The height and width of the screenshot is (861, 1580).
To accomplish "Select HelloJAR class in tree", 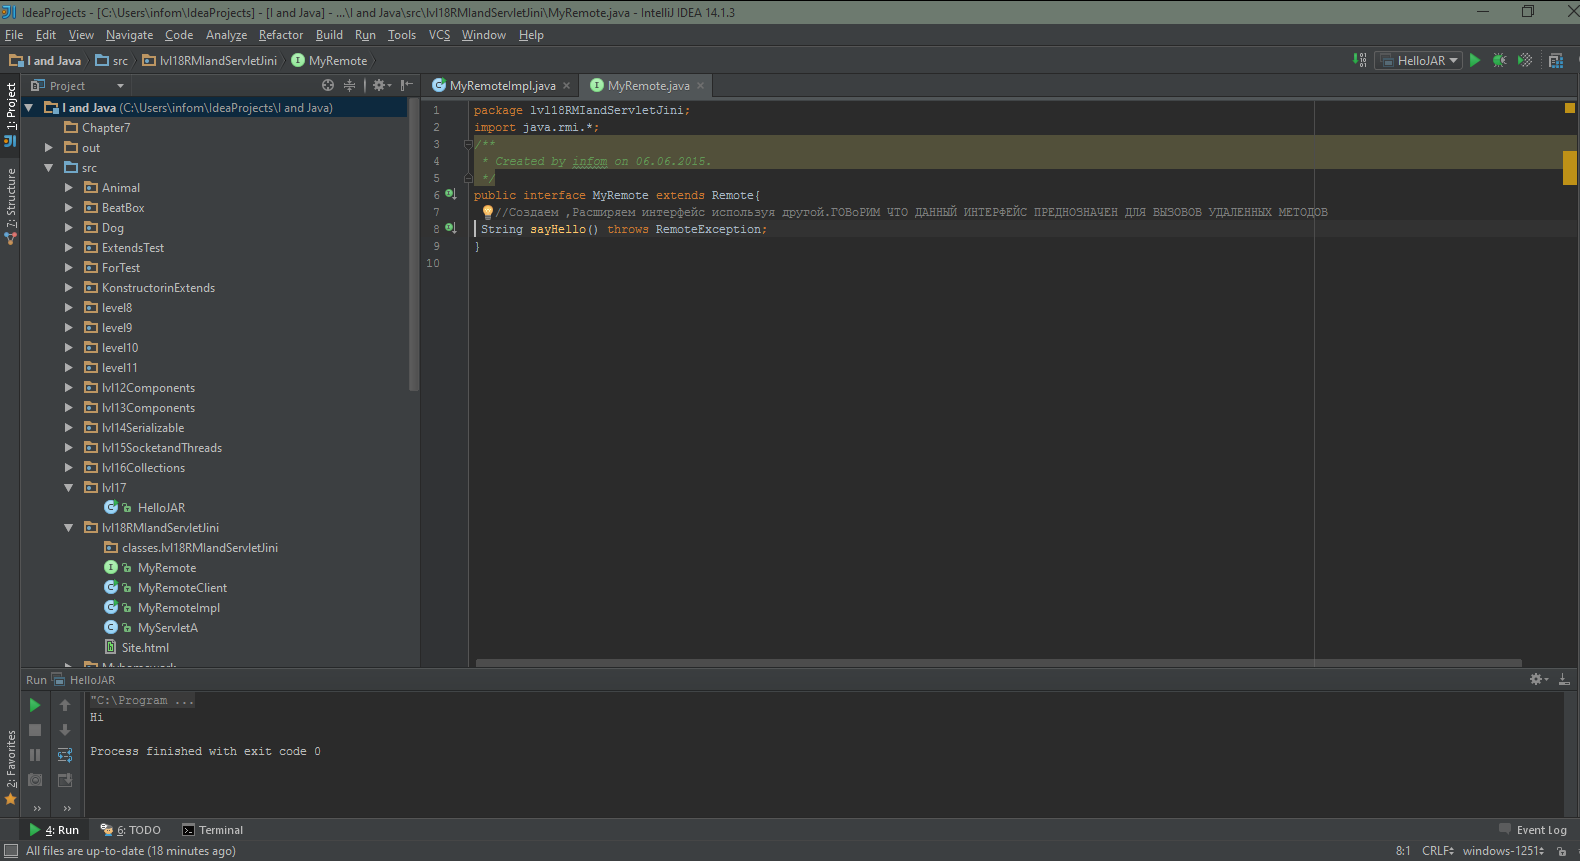I will 145,508.
